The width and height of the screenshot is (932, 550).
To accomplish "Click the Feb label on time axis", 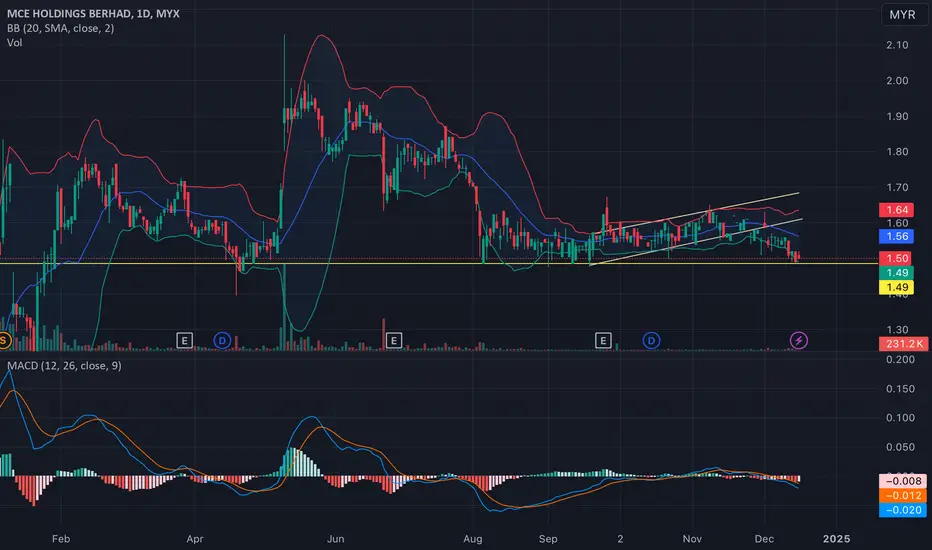I will pos(61,539).
